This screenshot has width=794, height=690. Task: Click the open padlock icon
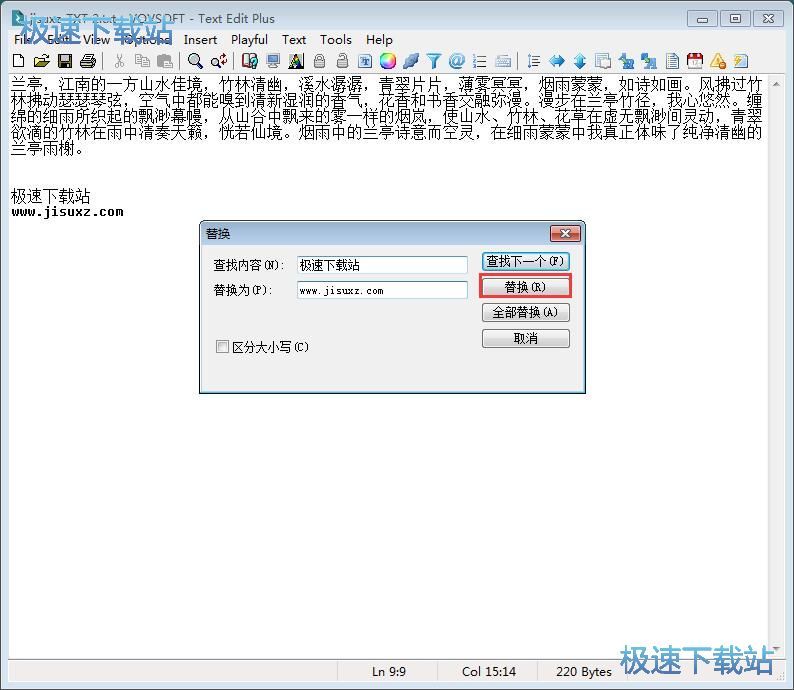point(343,61)
